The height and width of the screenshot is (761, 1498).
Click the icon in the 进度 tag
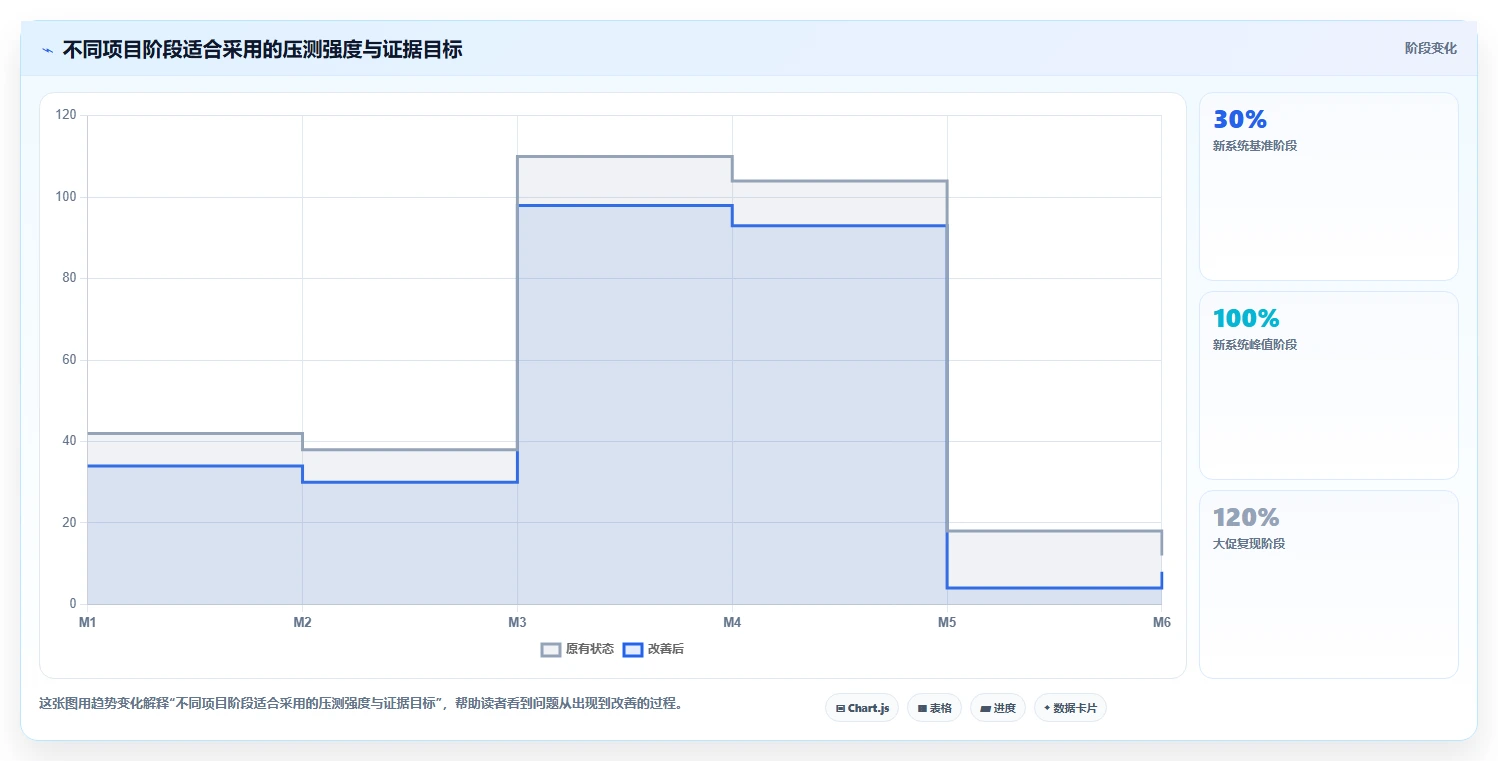click(x=985, y=708)
